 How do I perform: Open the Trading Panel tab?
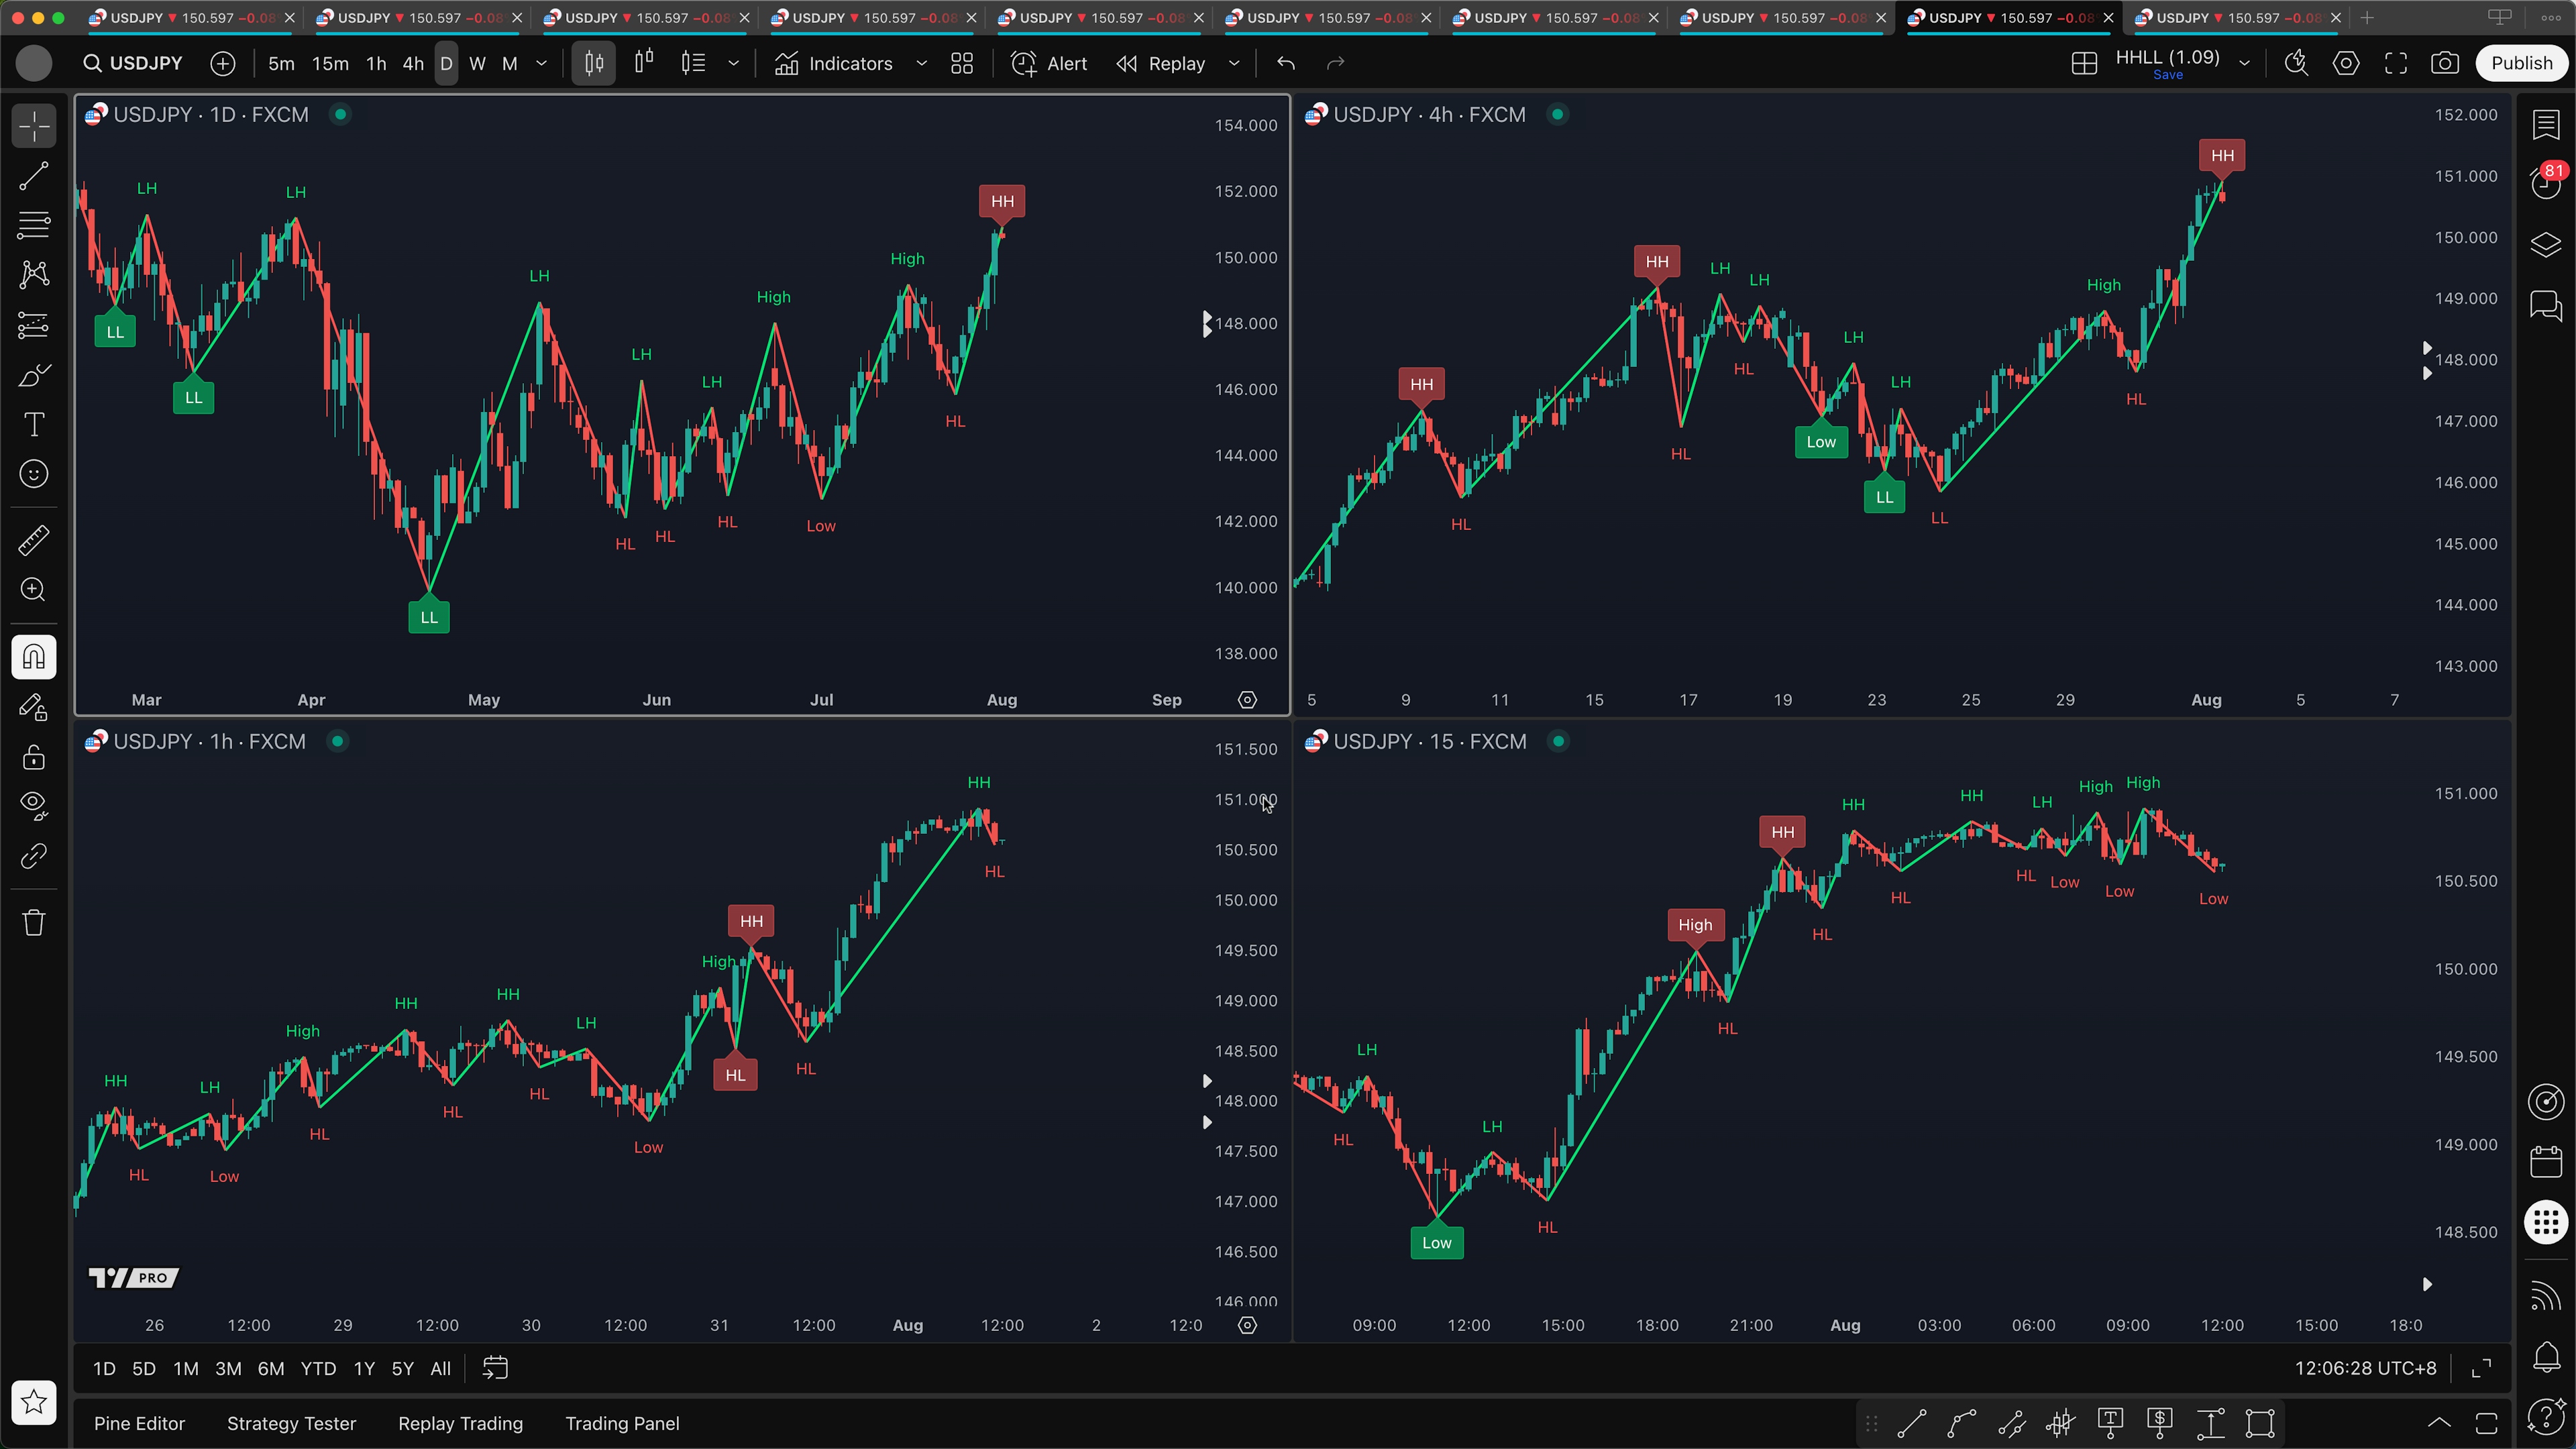click(x=622, y=1423)
